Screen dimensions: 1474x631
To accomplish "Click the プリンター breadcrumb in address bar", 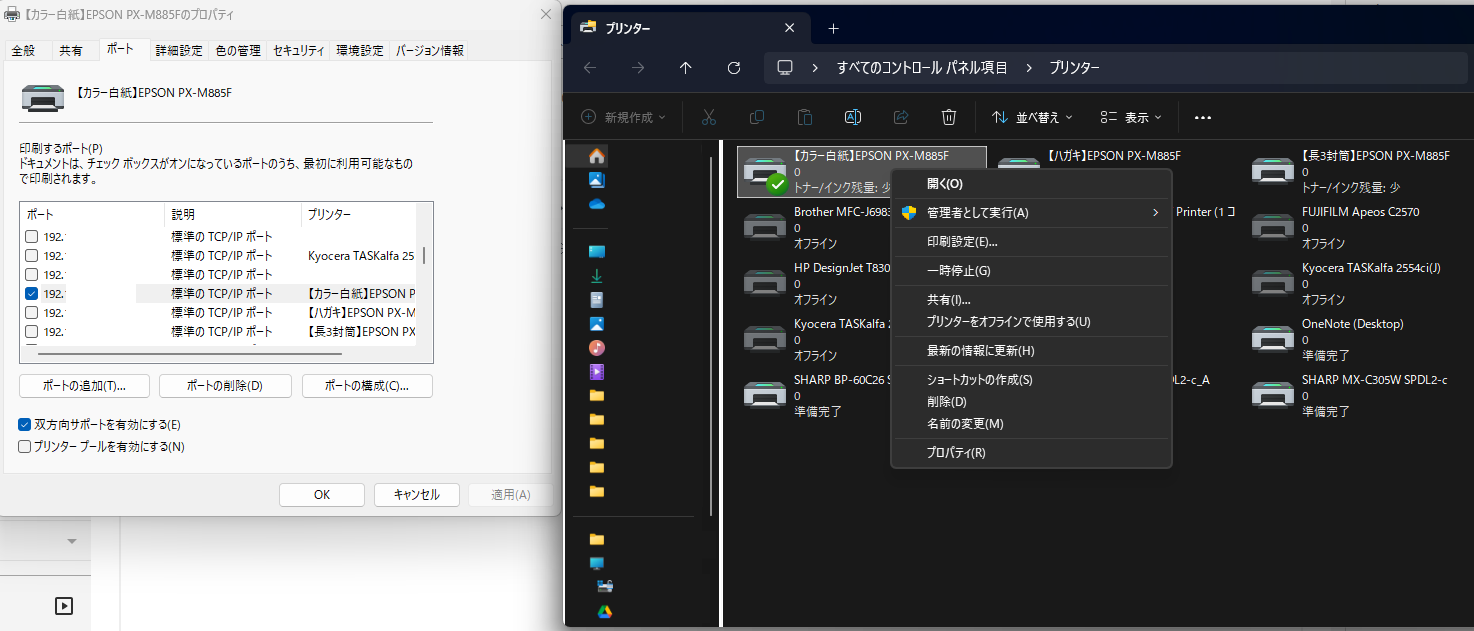I will tap(1074, 68).
